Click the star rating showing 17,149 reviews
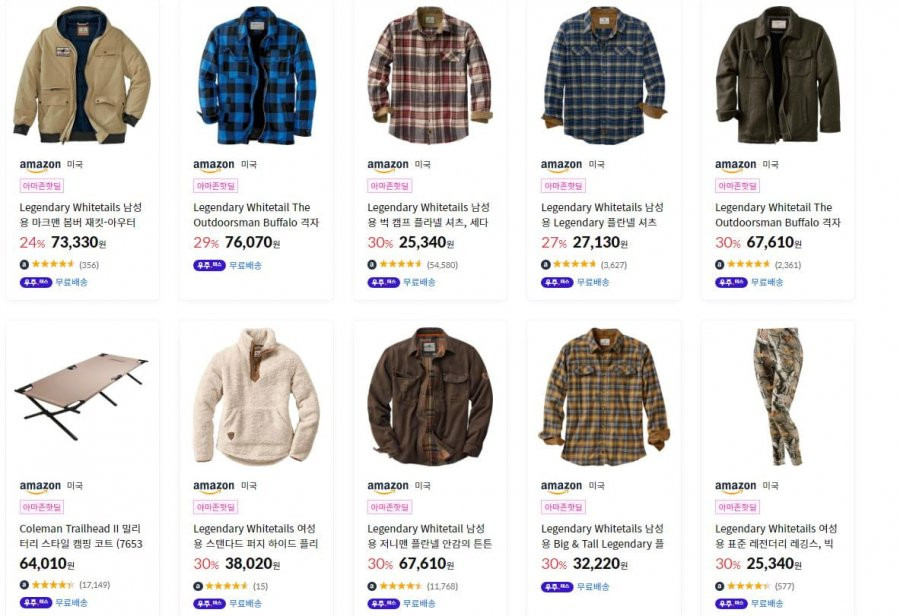 [53, 585]
